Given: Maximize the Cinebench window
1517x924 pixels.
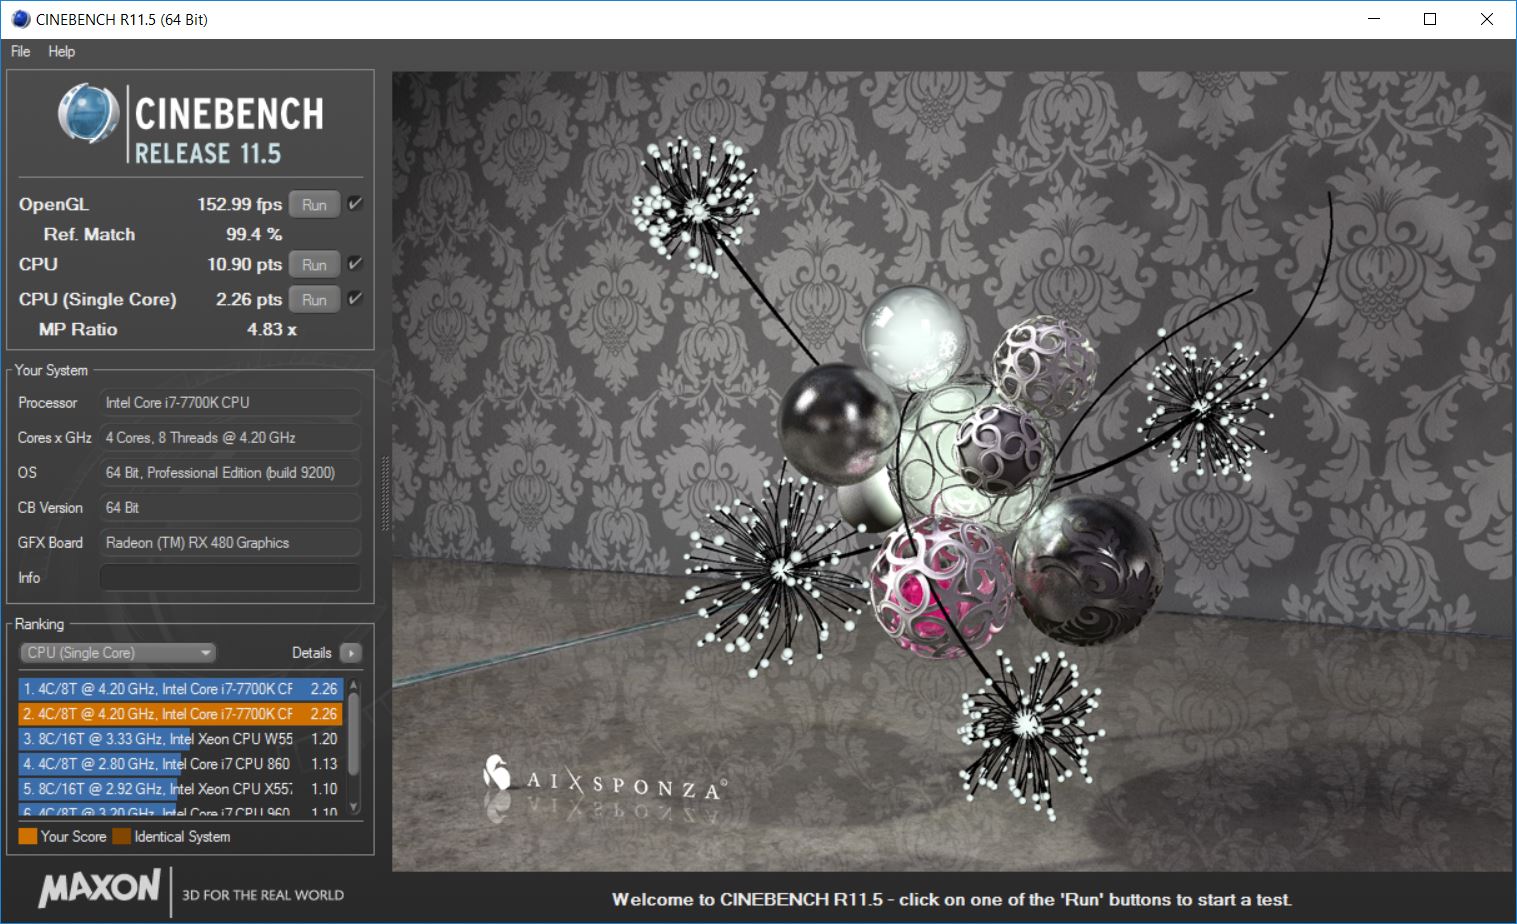Looking at the screenshot, I should click(x=1430, y=19).
